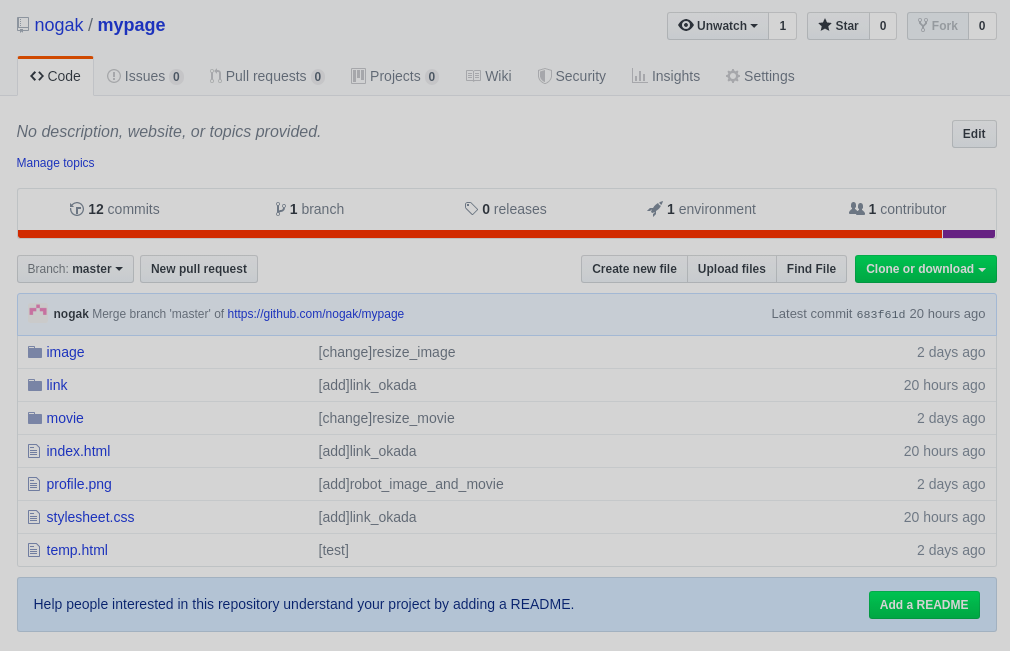Star the mypage repository
Viewport: 1010px width, 651px height.
point(838,26)
